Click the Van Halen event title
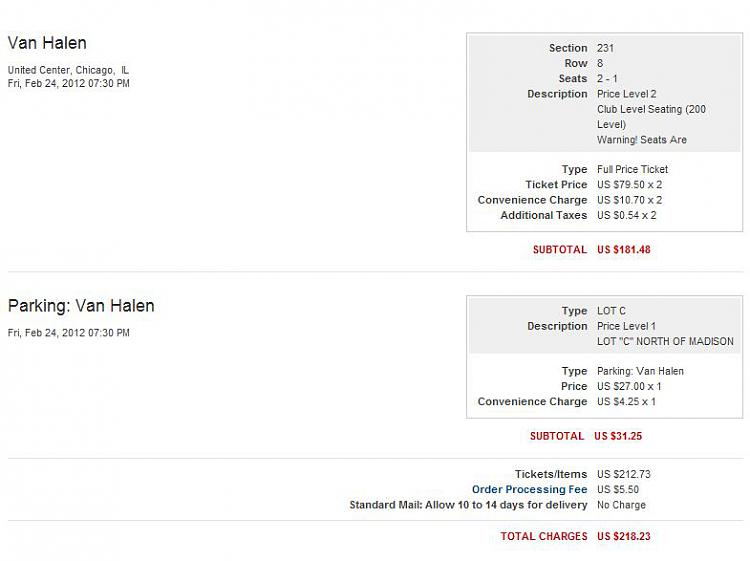 pos(47,43)
